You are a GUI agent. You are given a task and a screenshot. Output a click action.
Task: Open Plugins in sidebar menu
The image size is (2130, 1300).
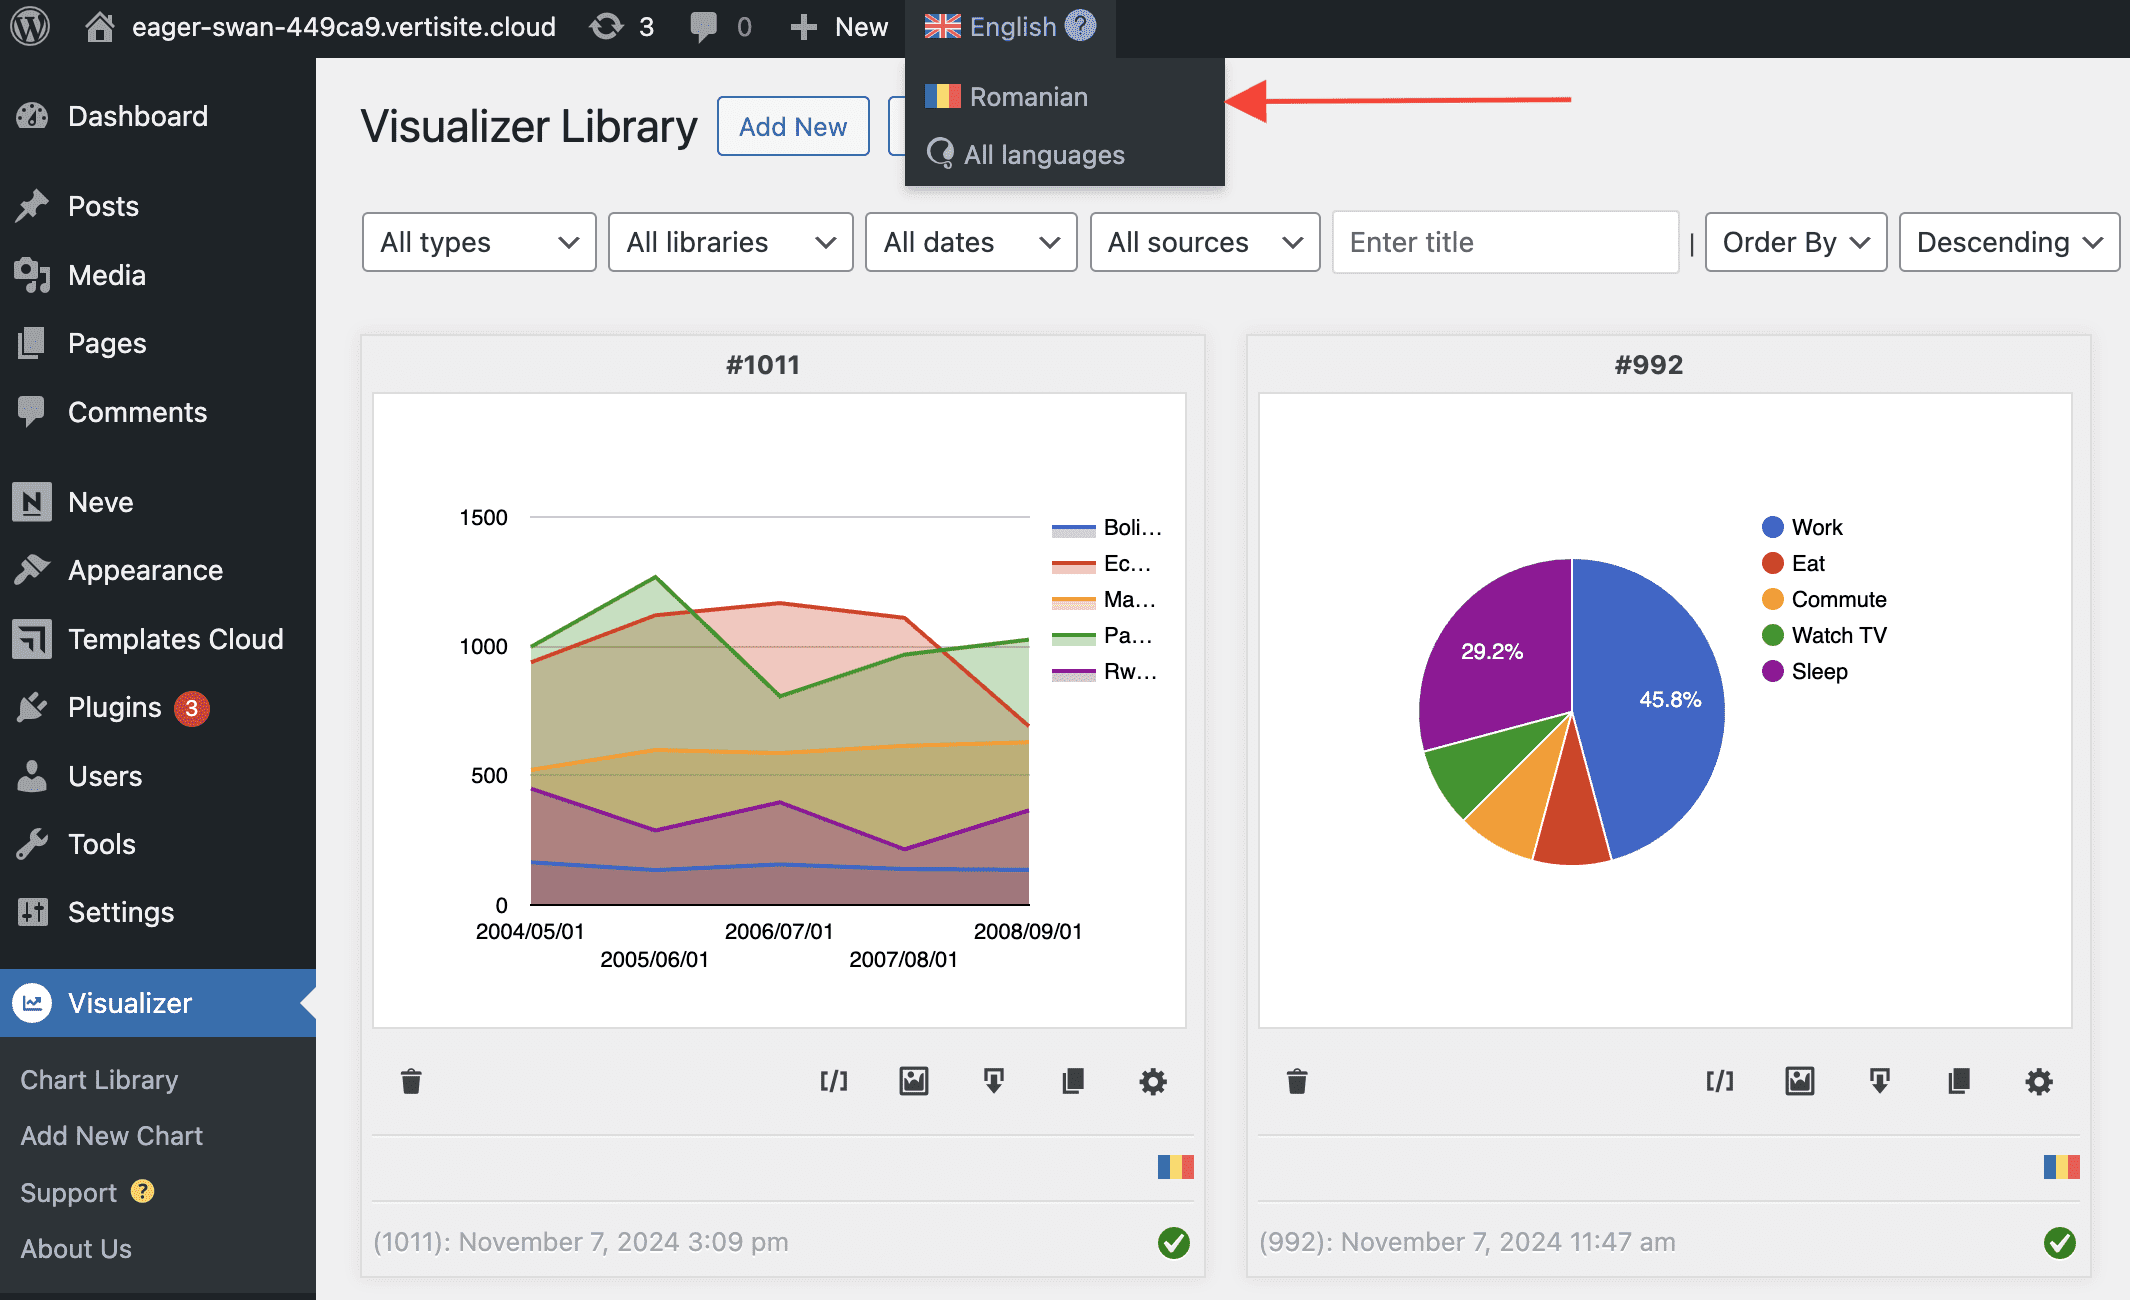[x=114, y=707]
